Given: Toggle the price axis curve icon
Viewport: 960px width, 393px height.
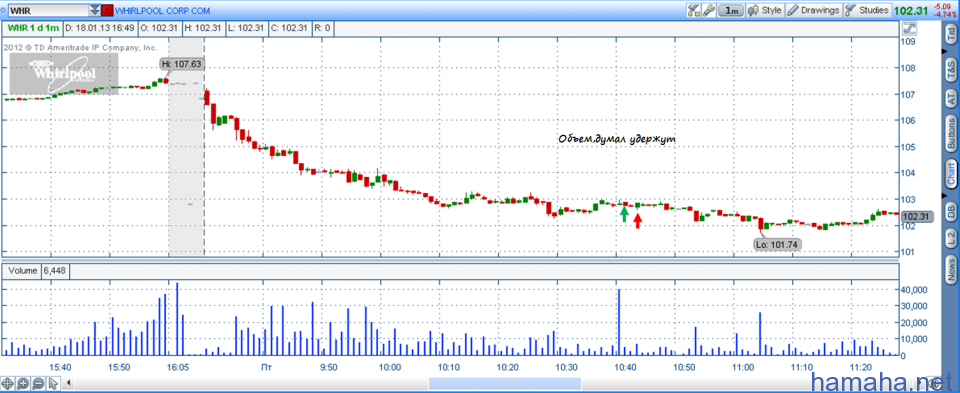Looking at the screenshot, I should coord(910,28).
